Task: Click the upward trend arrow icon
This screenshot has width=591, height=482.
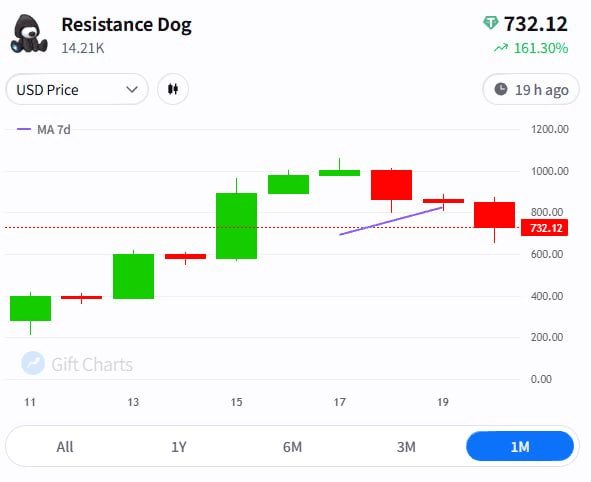Action: (501, 48)
